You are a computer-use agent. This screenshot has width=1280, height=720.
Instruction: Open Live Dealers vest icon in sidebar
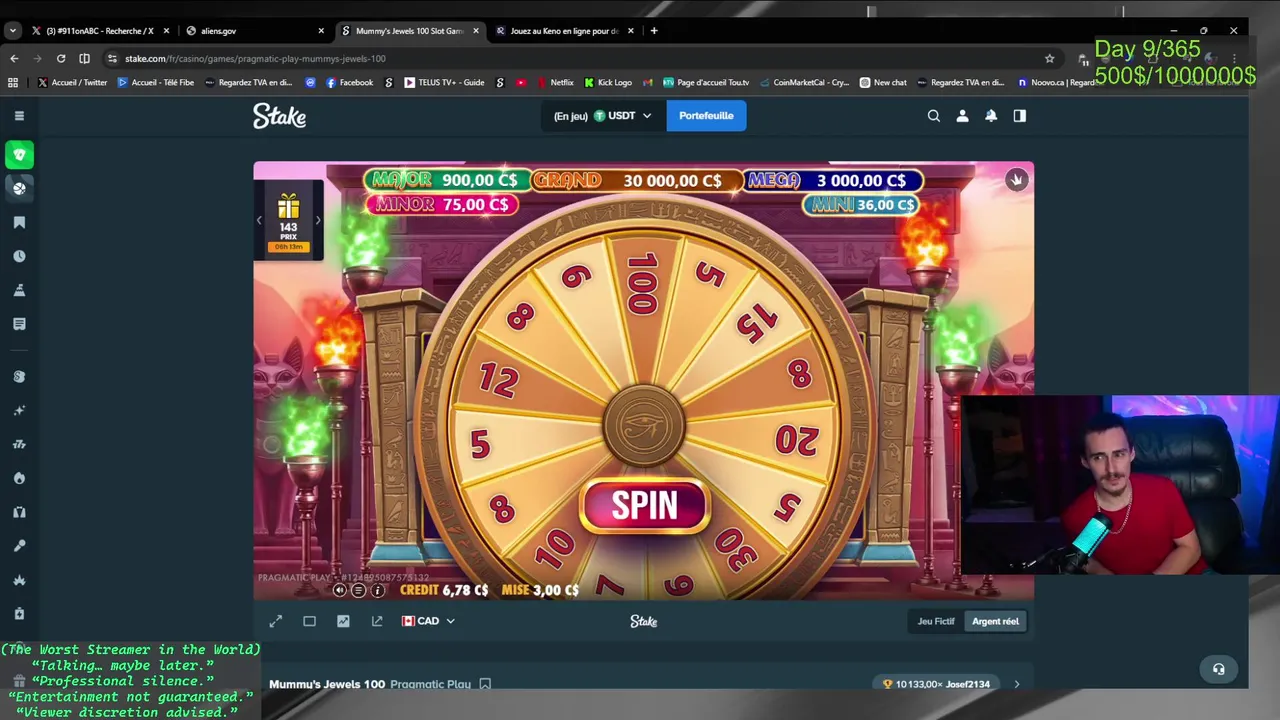[19, 512]
